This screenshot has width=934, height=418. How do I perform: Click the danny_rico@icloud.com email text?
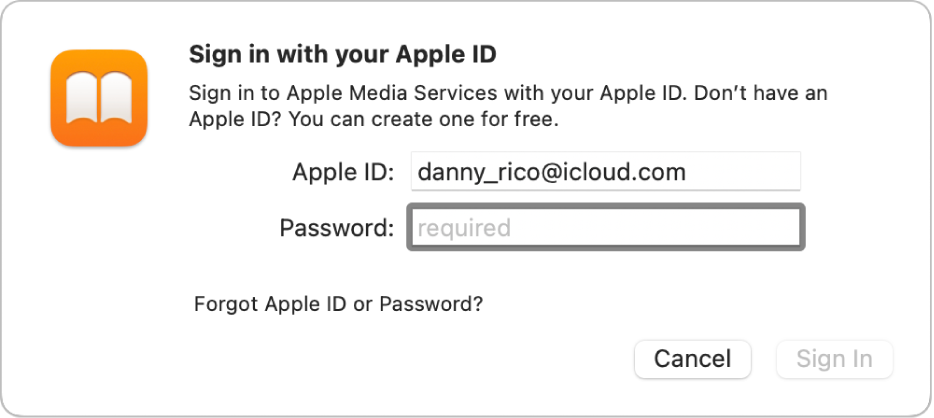(x=552, y=172)
